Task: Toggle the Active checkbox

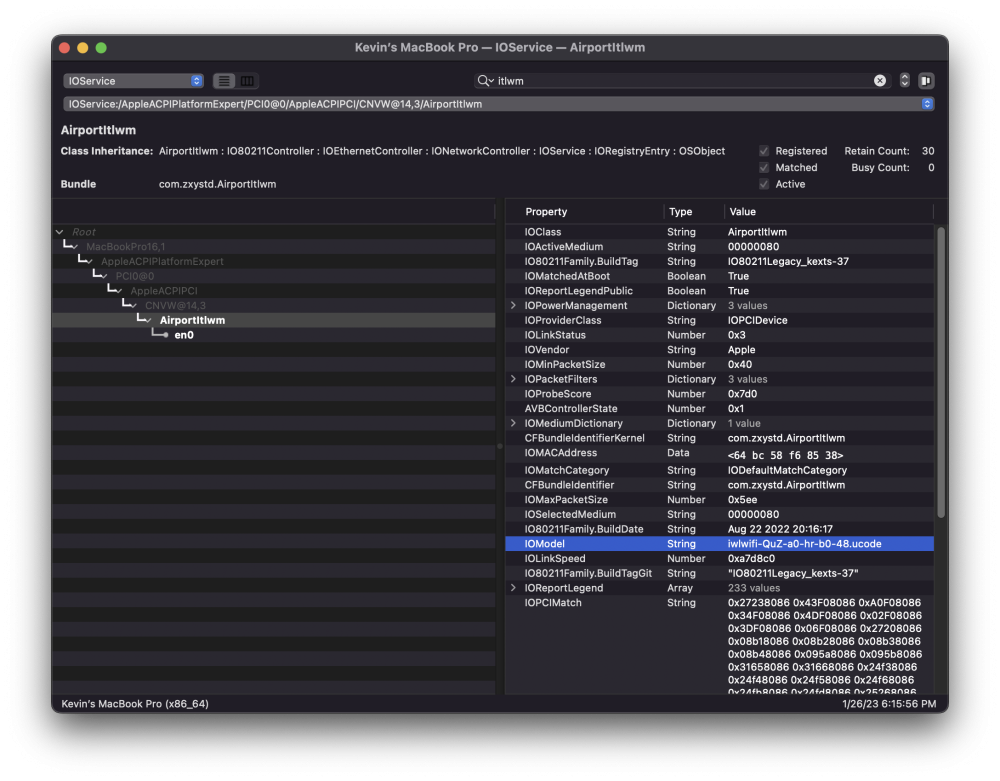Action: [x=763, y=184]
